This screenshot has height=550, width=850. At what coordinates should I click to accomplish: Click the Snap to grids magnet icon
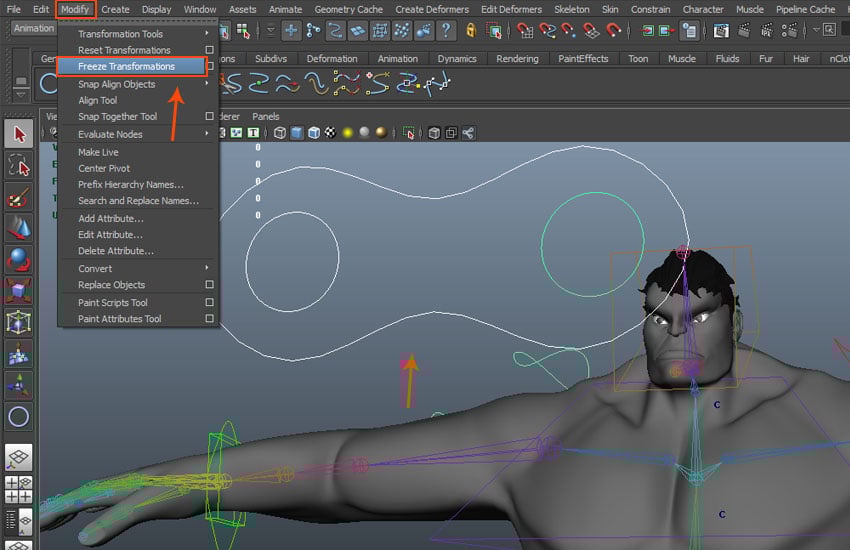point(526,30)
